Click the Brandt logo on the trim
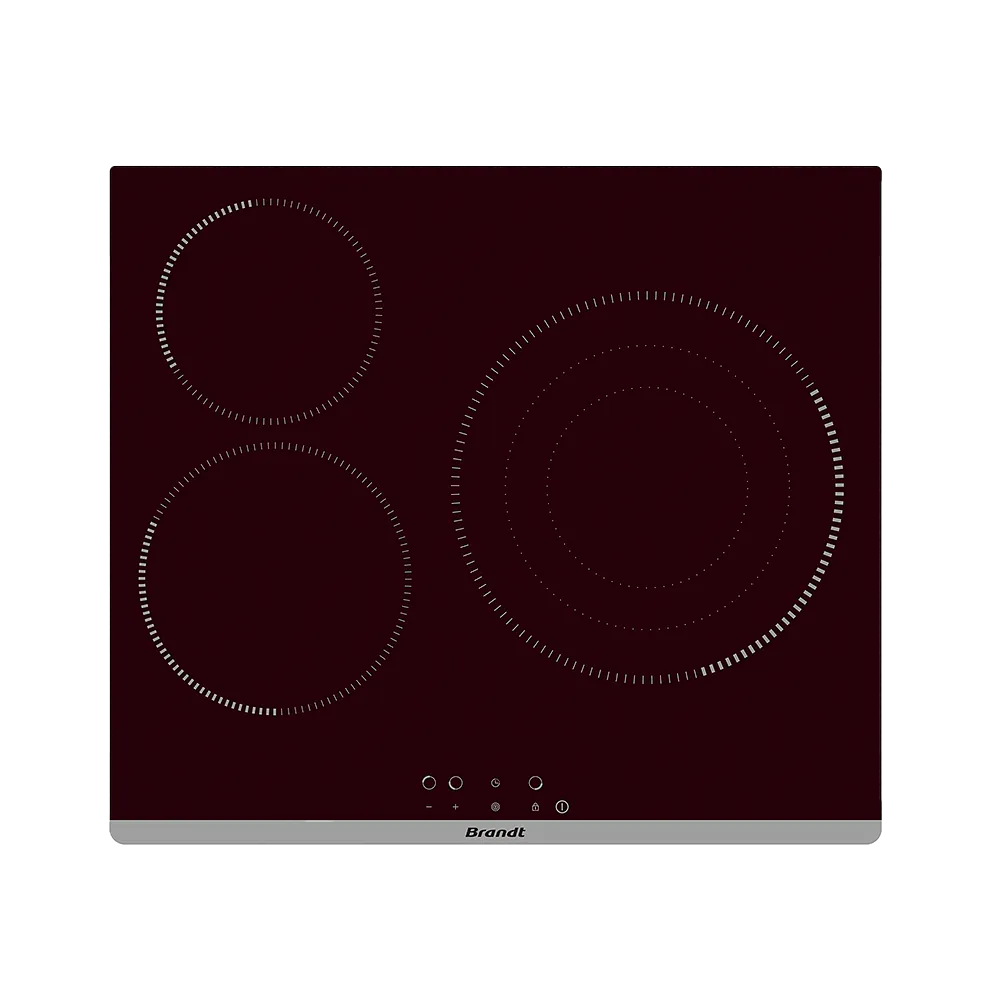1000x1000 pixels. [x=496, y=832]
